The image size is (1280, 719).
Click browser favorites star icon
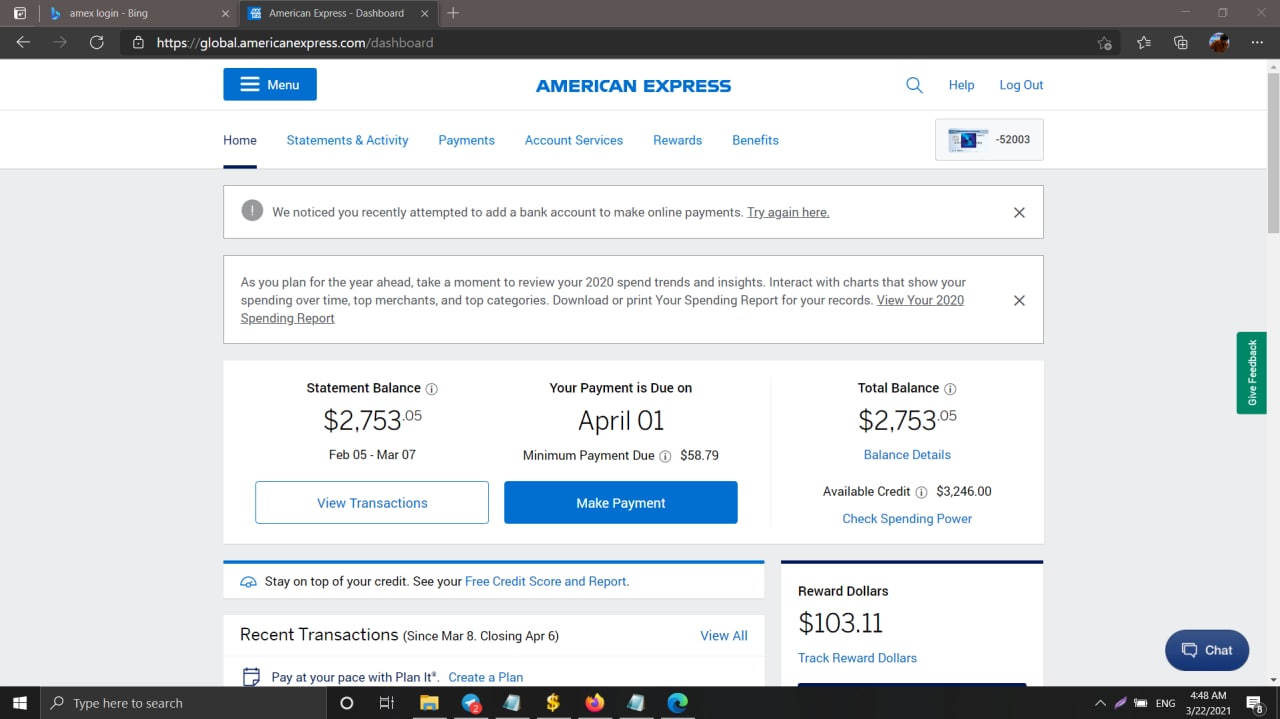pyautogui.click(x=1143, y=43)
